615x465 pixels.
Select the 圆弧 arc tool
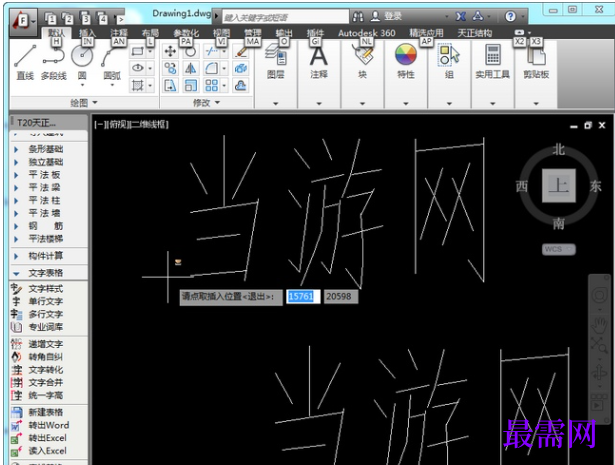111,63
